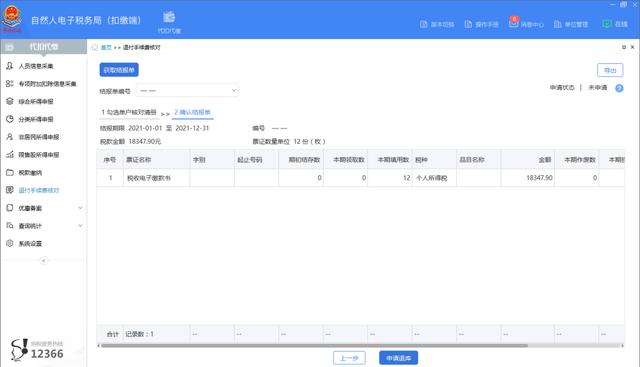Click the scrollbar's right arrow
Image resolution: width=640 pixels, height=367 pixels.
click(622, 346)
